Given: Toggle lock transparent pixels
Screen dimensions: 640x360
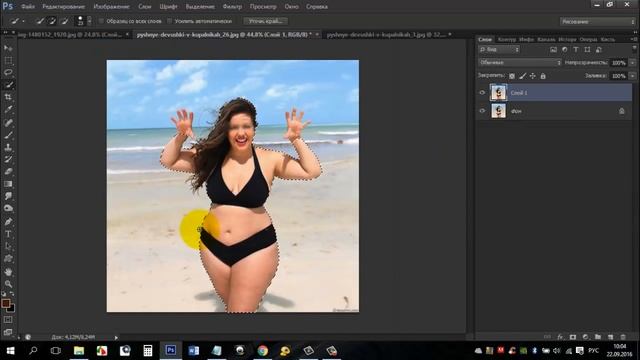Looking at the screenshot, I should click(x=512, y=76).
